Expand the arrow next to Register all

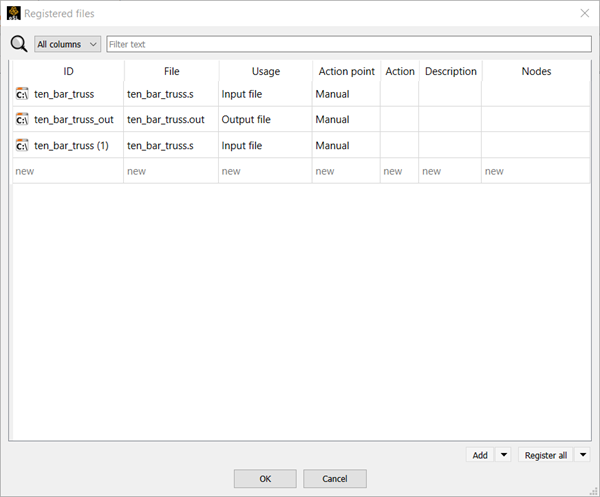point(583,455)
